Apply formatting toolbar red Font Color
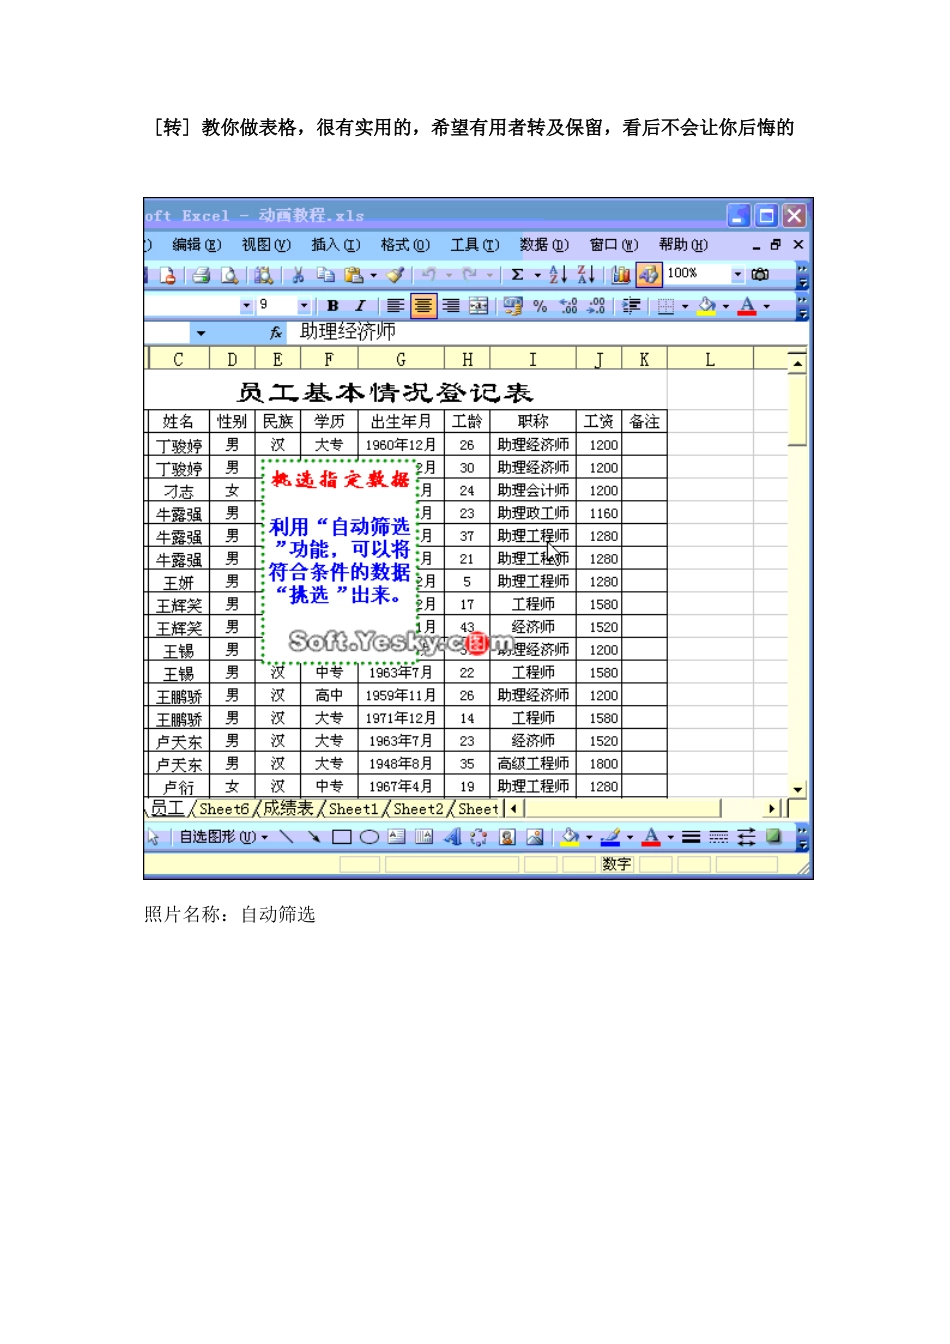The width and height of the screenshot is (950, 1344). pos(747,306)
